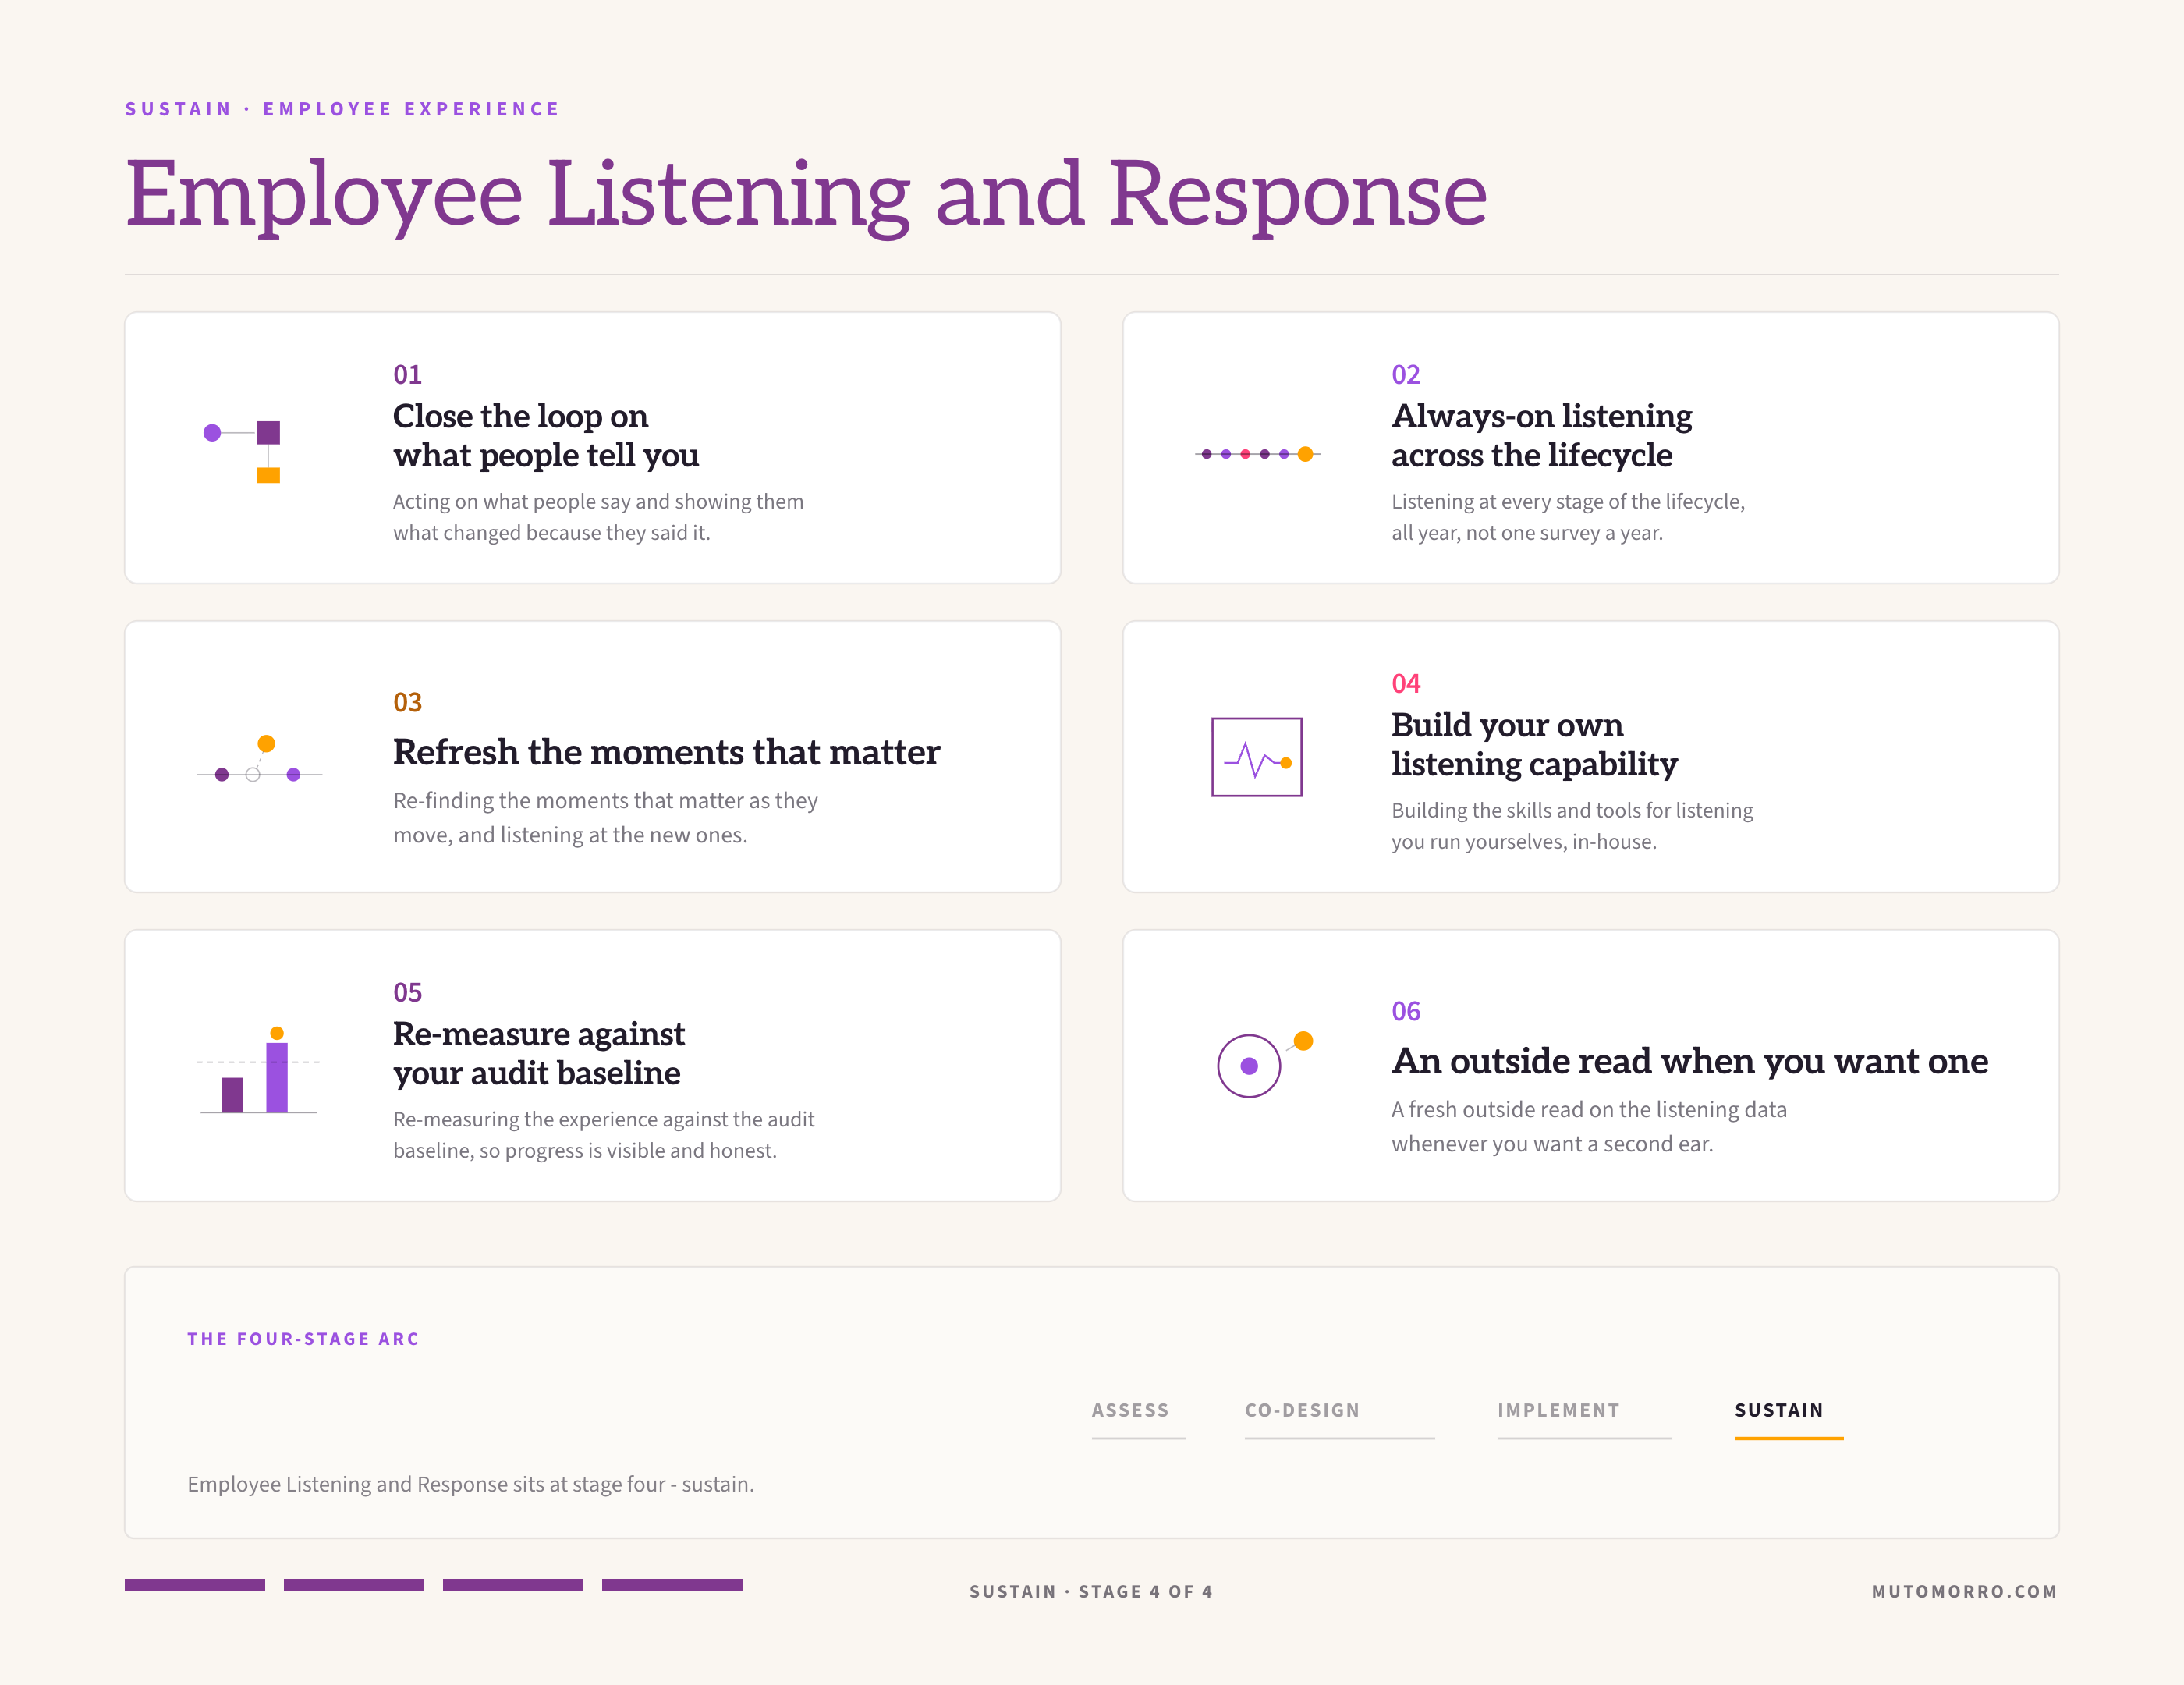The width and height of the screenshot is (2184, 1685).
Task: Select the SUSTAIN stage tab
Action: coord(1788,1418)
